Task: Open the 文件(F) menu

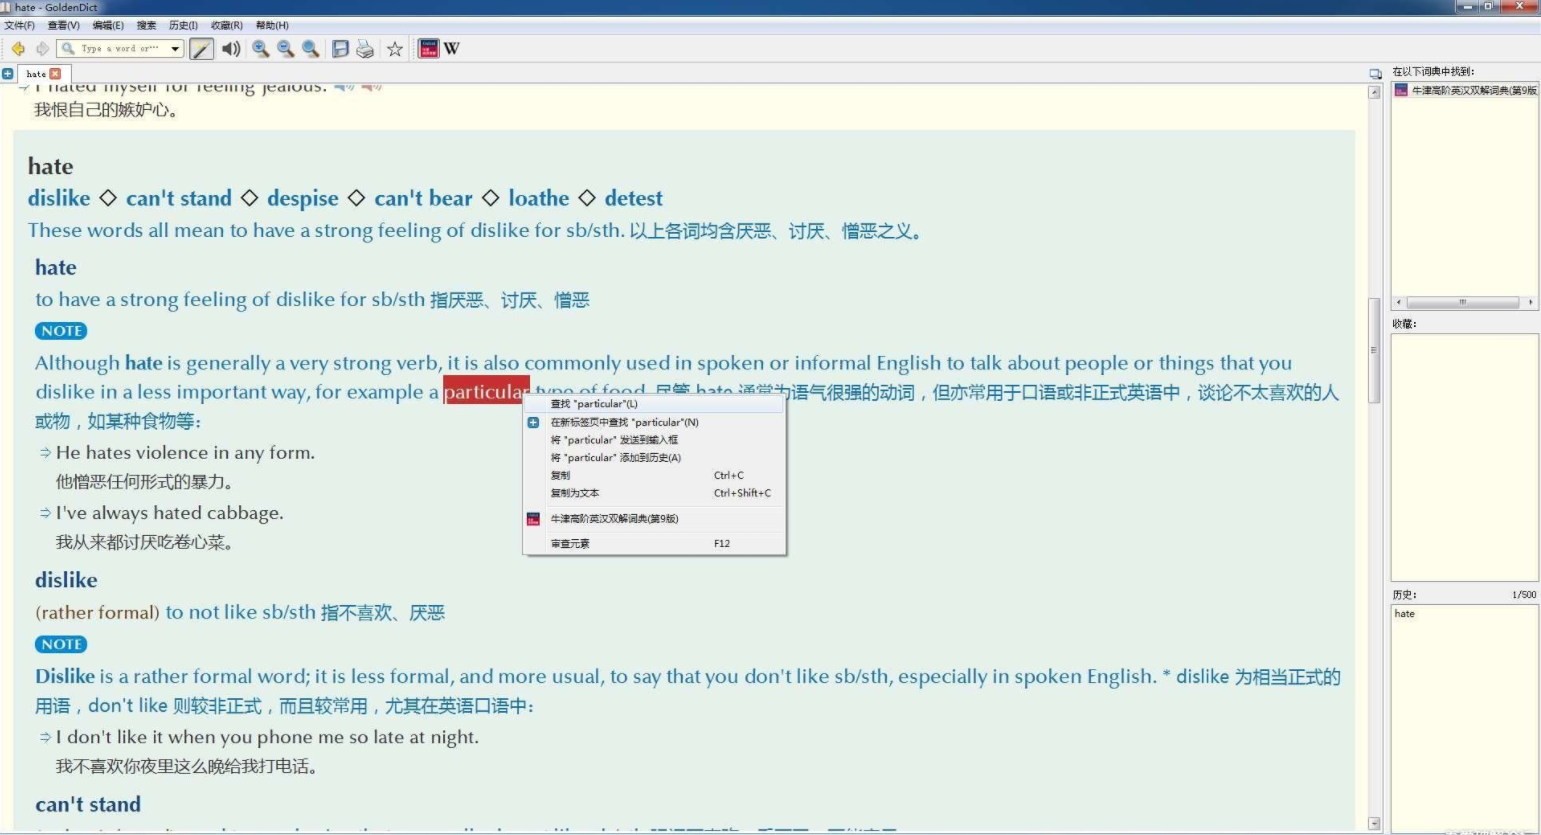Action: [20, 25]
